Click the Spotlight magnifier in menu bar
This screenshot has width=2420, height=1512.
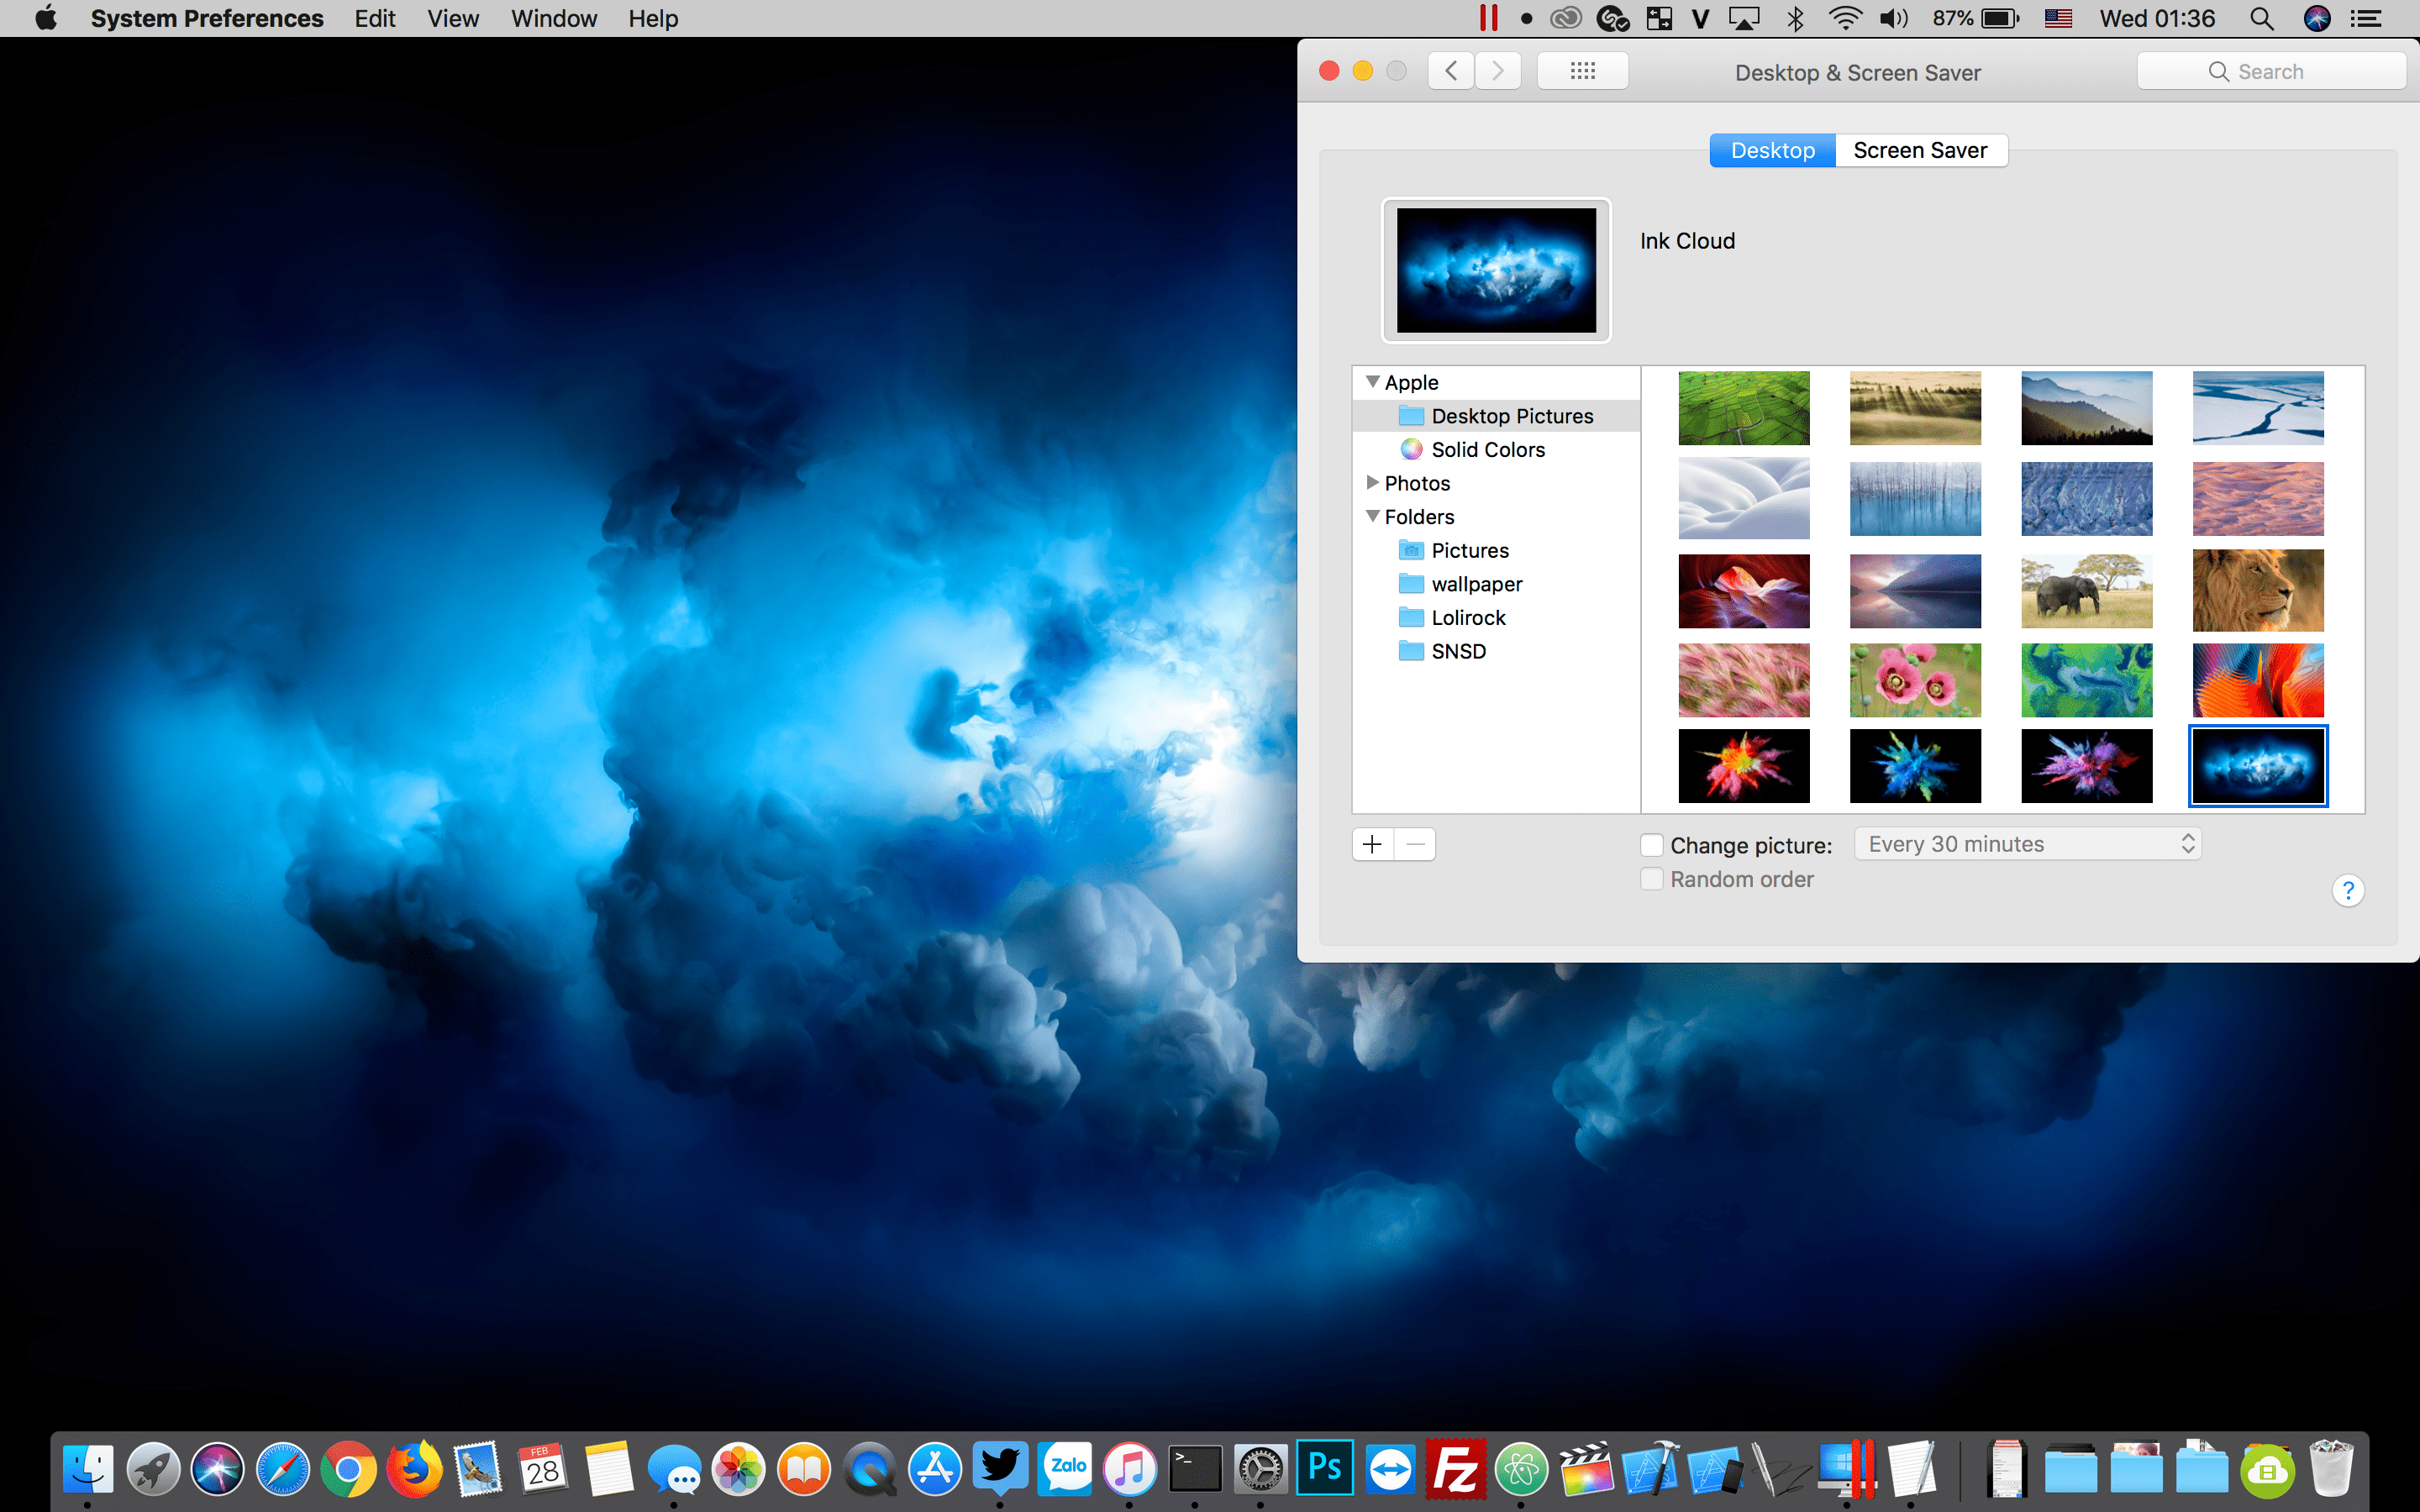tap(2261, 19)
